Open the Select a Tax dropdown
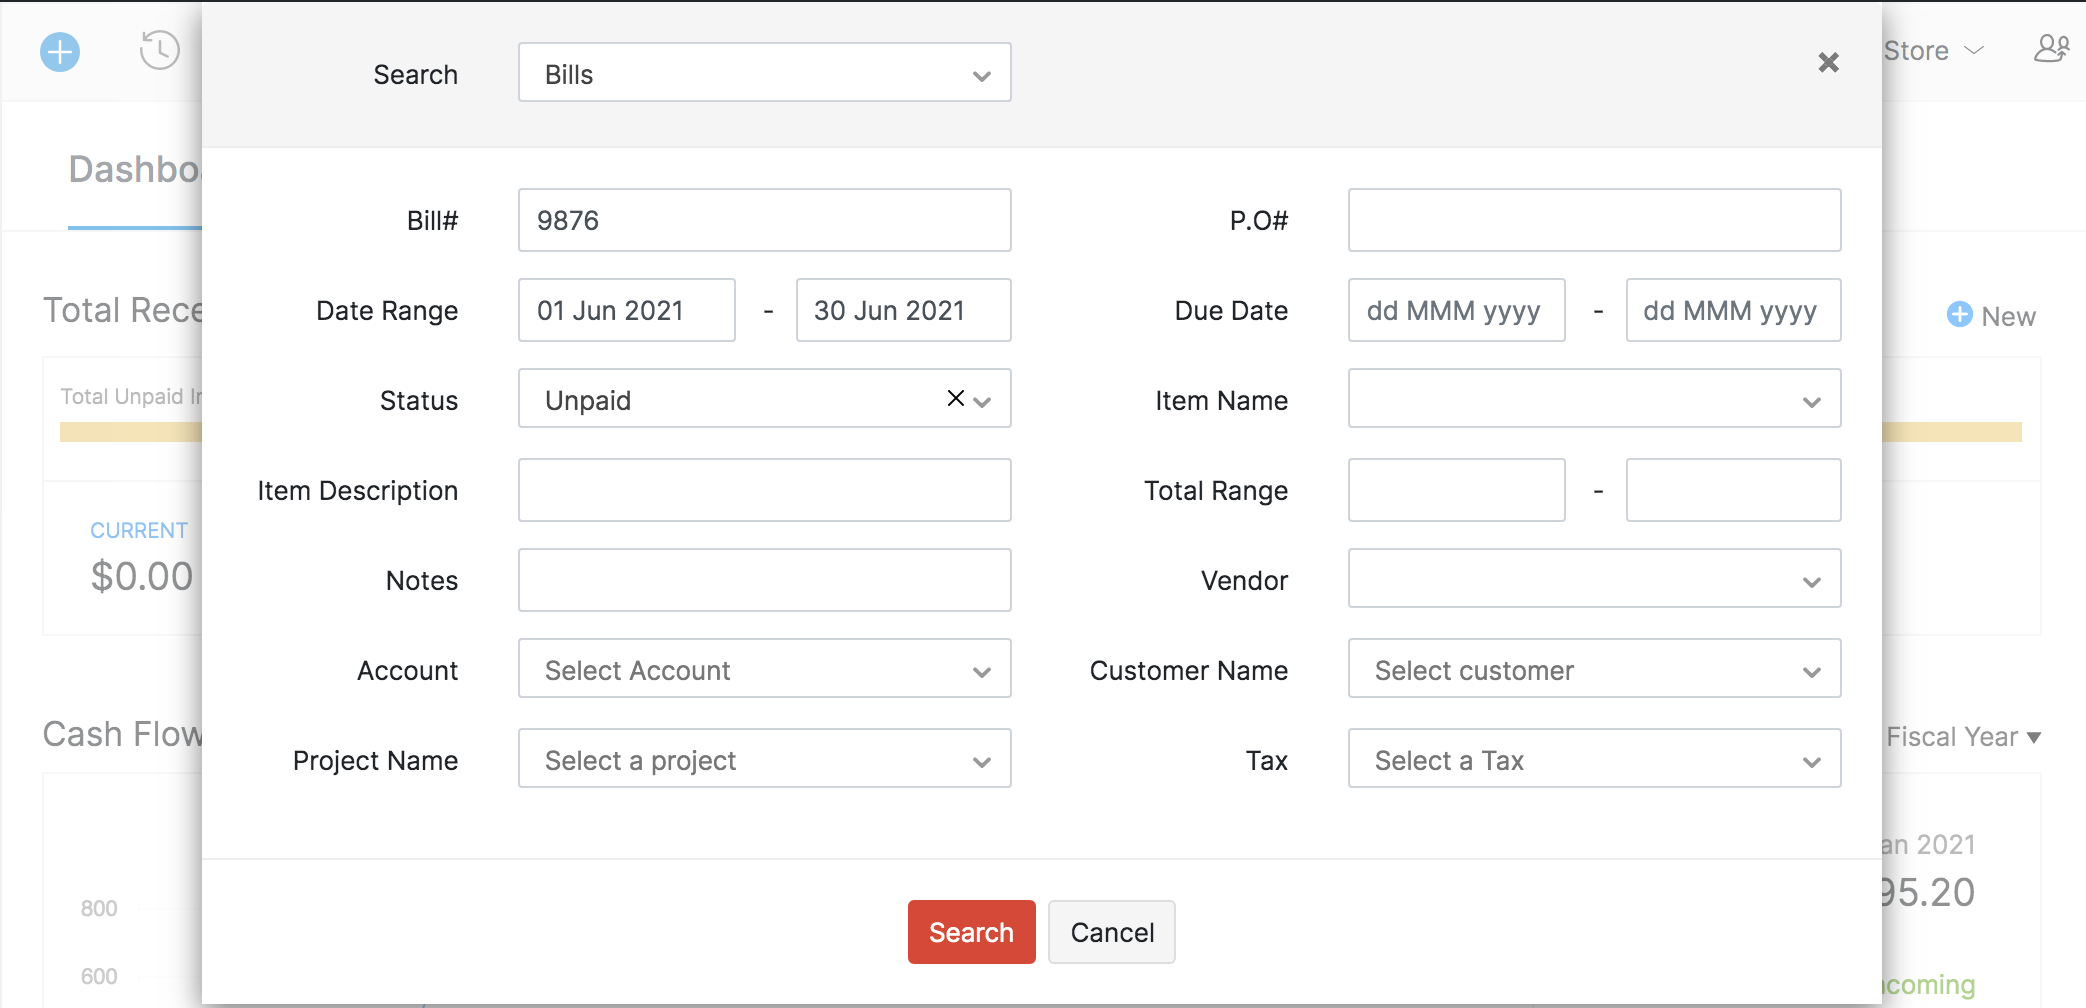The image size is (2086, 1008). click(x=1594, y=759)
